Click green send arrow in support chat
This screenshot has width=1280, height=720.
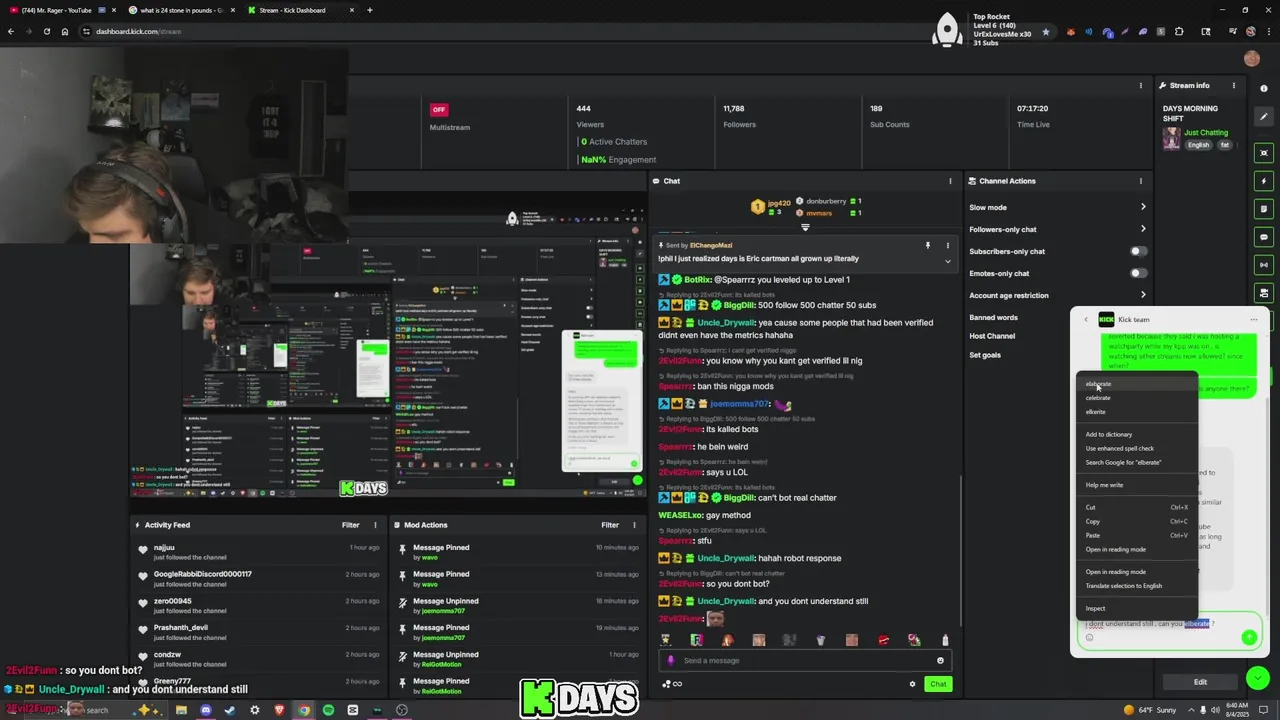[1249, 637]
